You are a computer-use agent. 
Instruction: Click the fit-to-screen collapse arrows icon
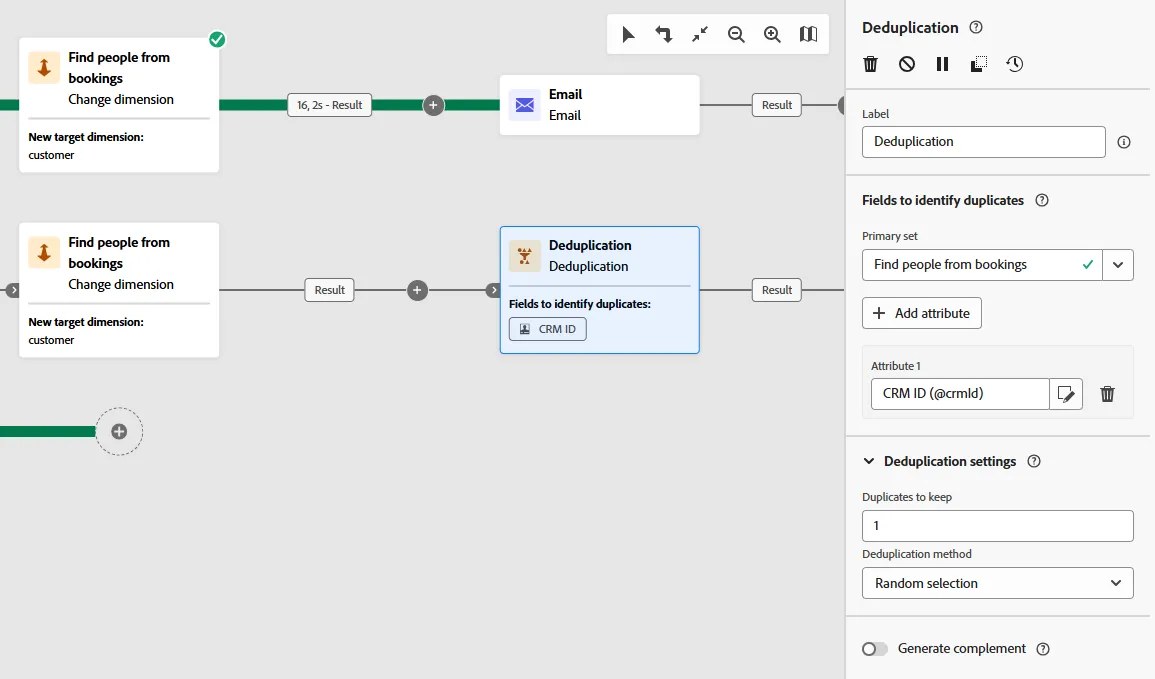(x=700, y=35)
